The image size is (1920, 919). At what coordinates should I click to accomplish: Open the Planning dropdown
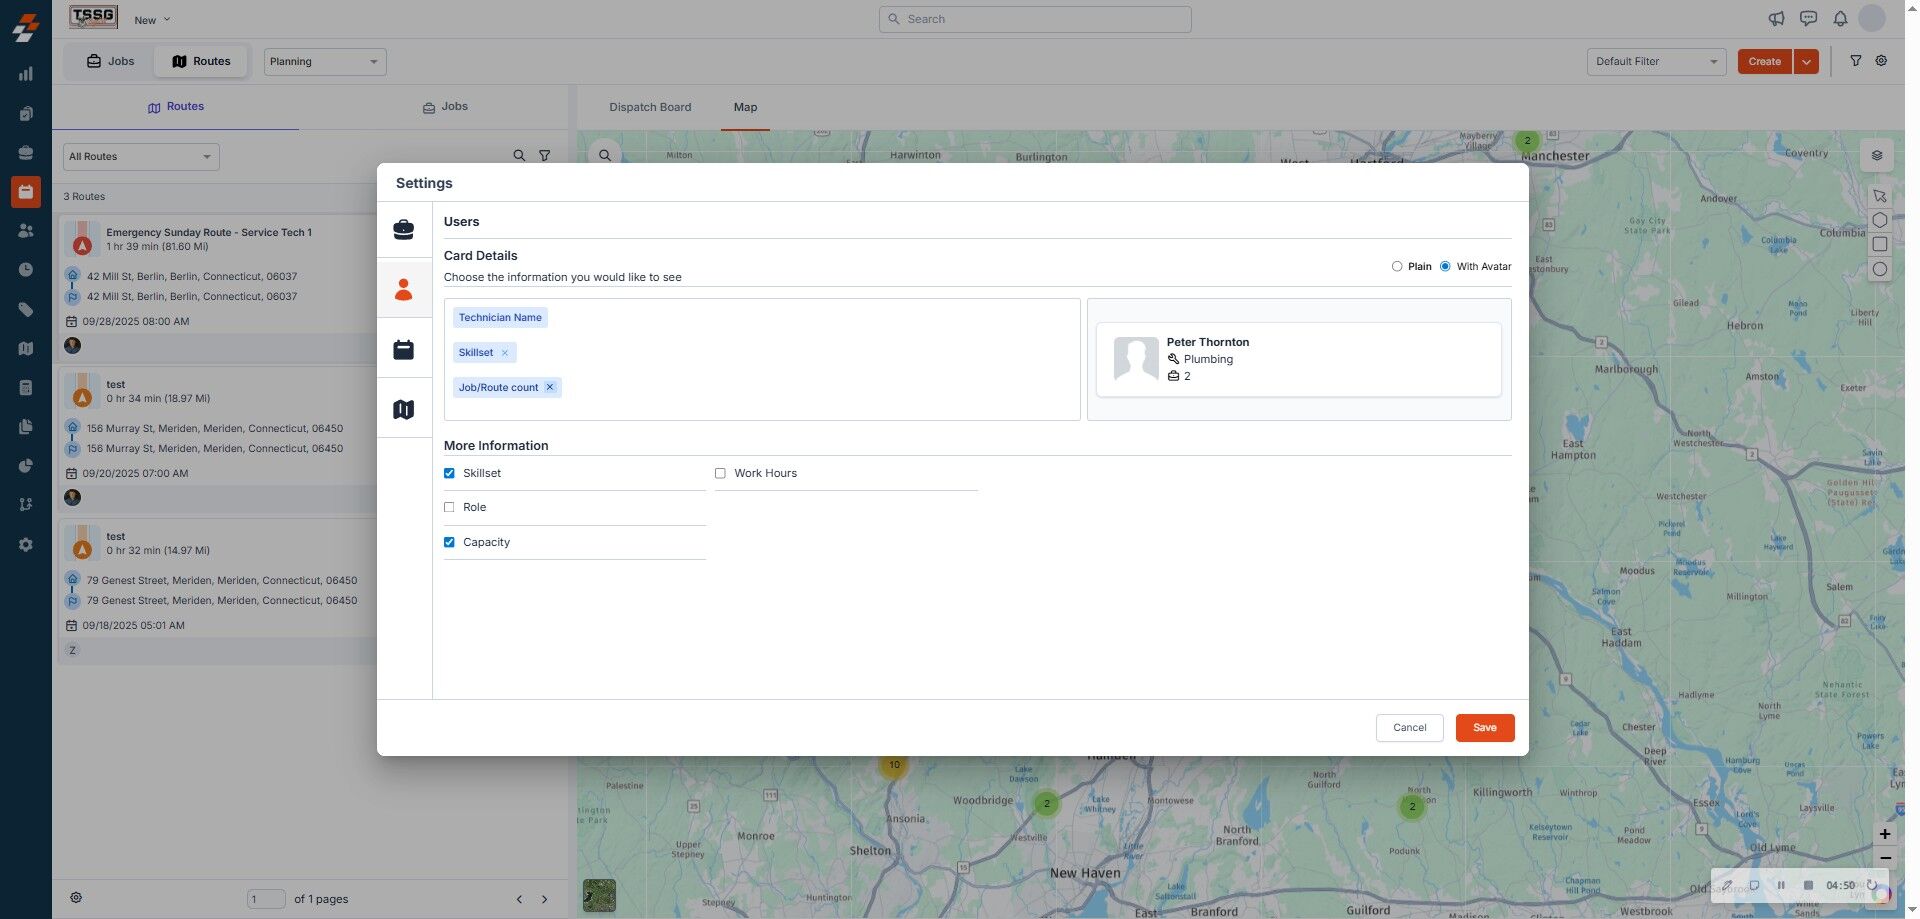(x=325, y=61)
